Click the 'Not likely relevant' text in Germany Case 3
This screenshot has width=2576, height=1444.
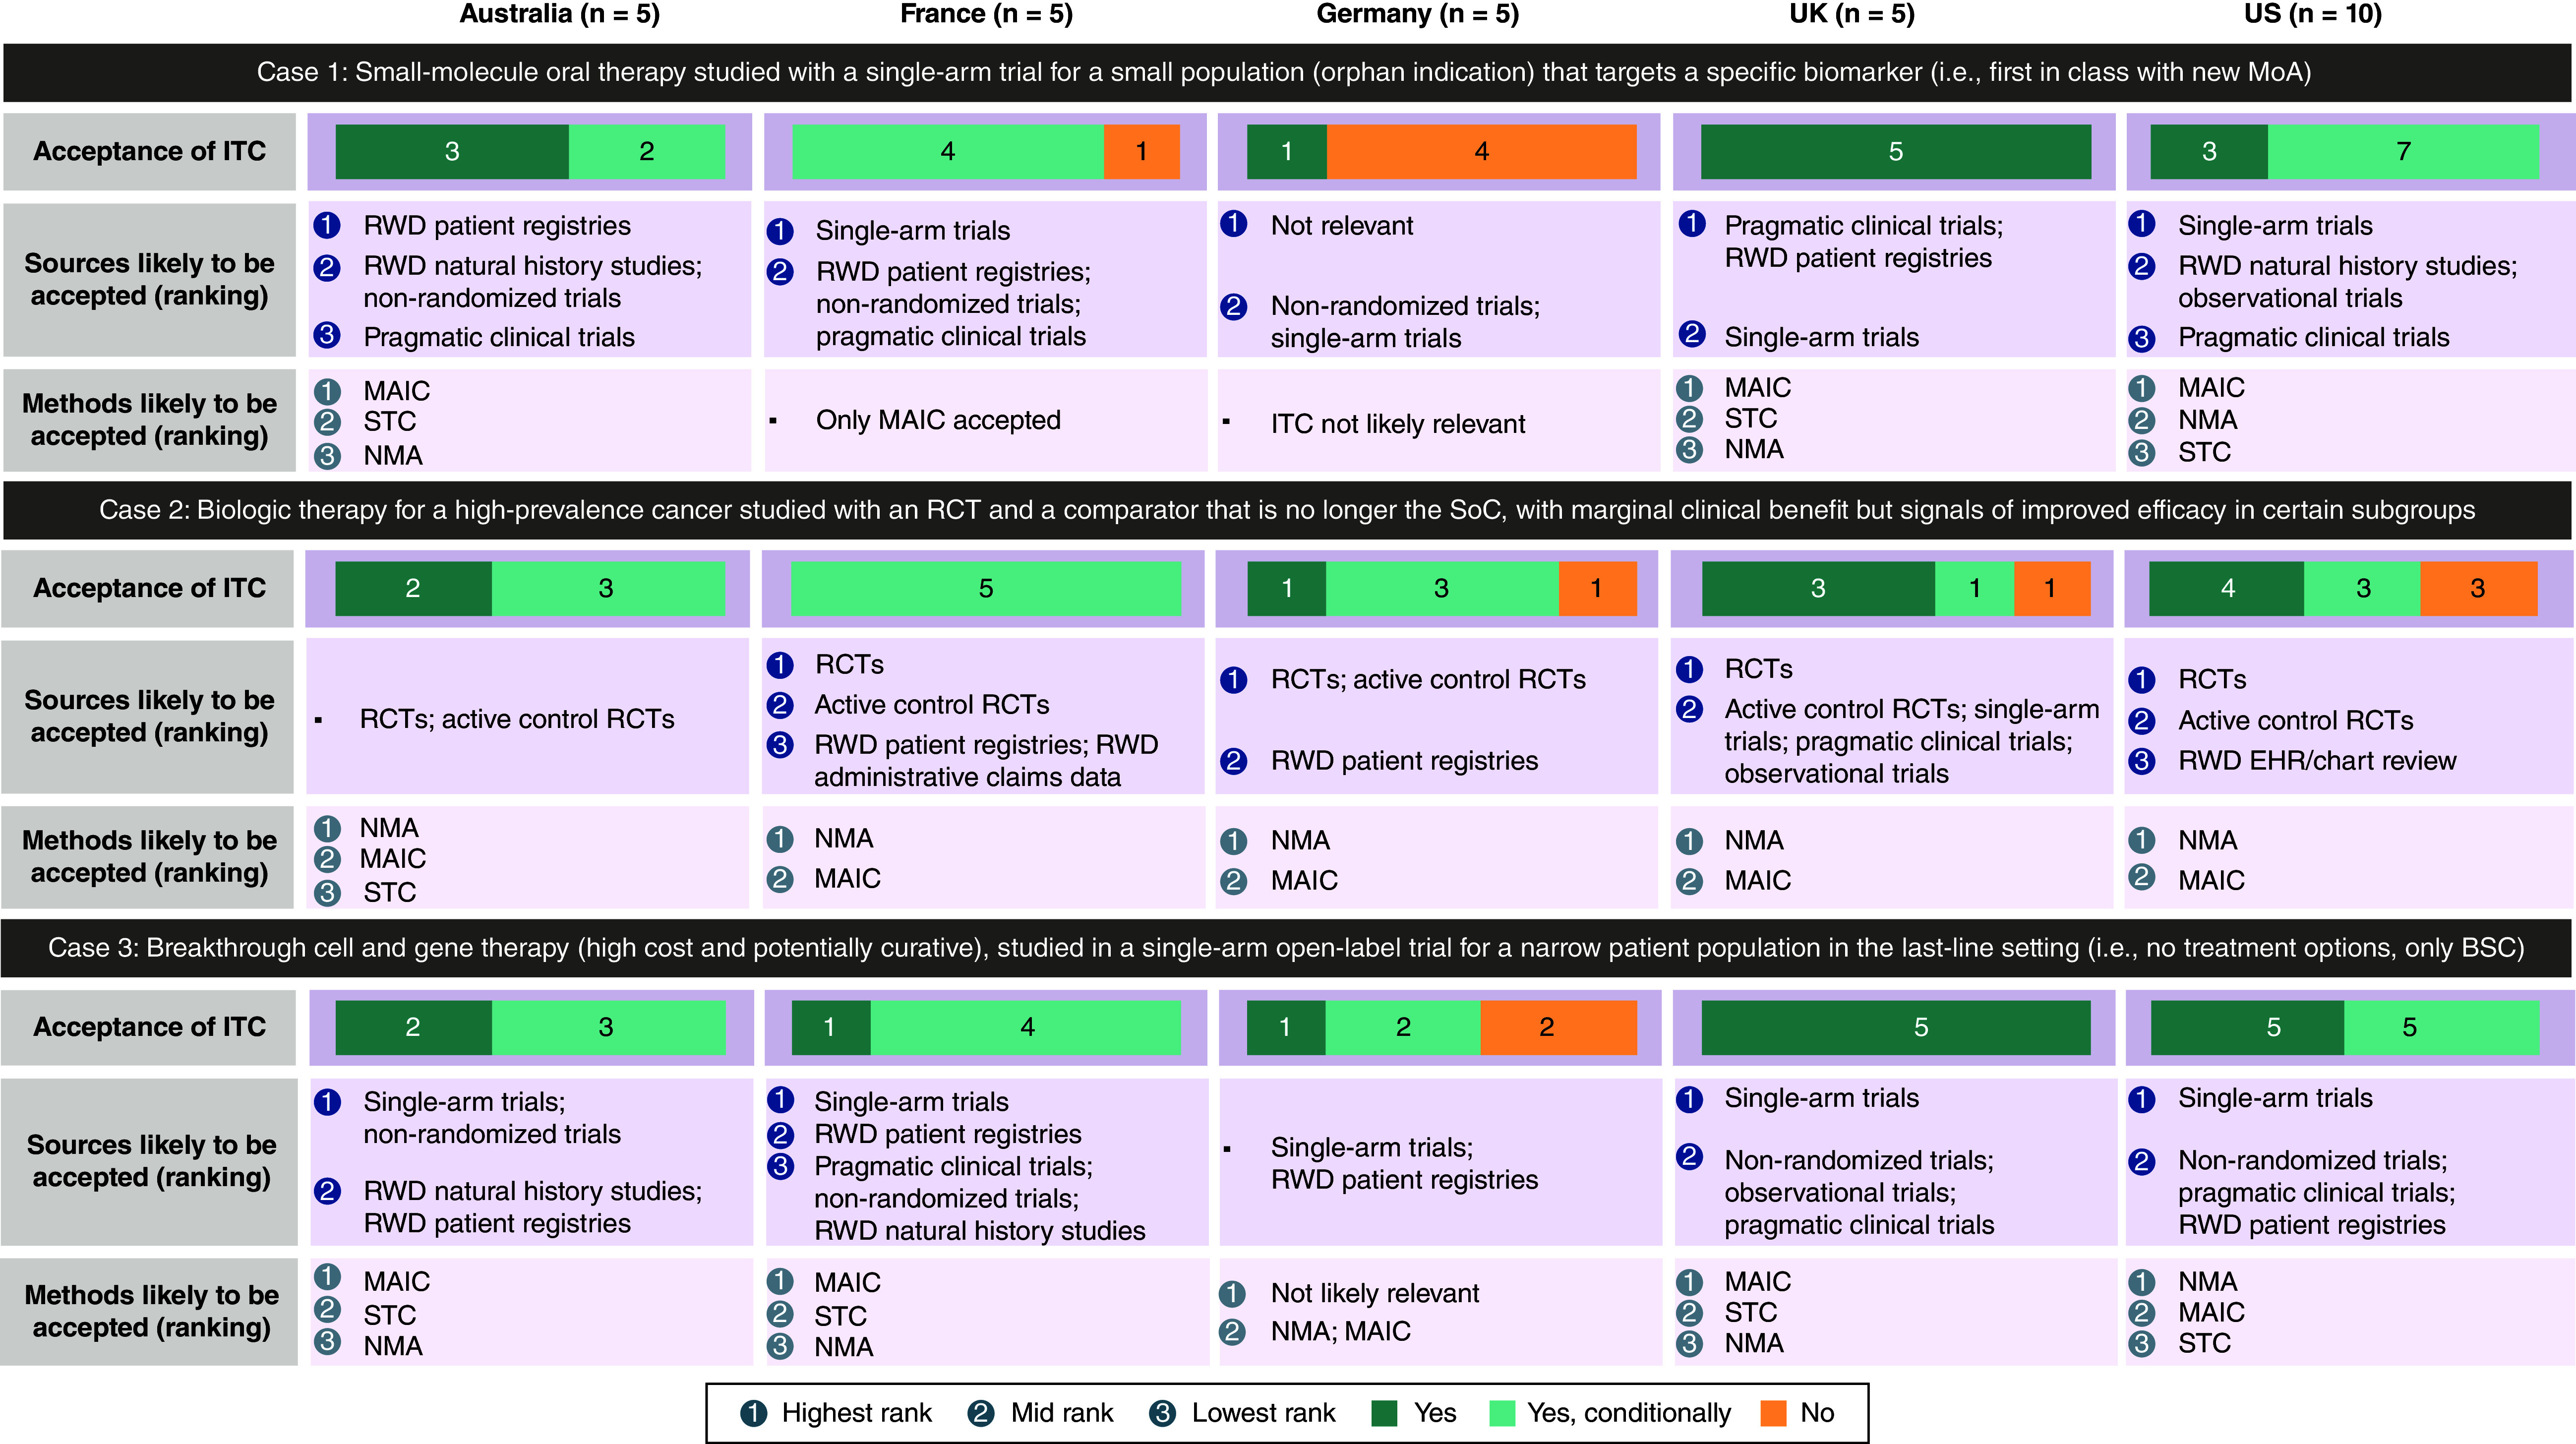click(1375, 1294)
